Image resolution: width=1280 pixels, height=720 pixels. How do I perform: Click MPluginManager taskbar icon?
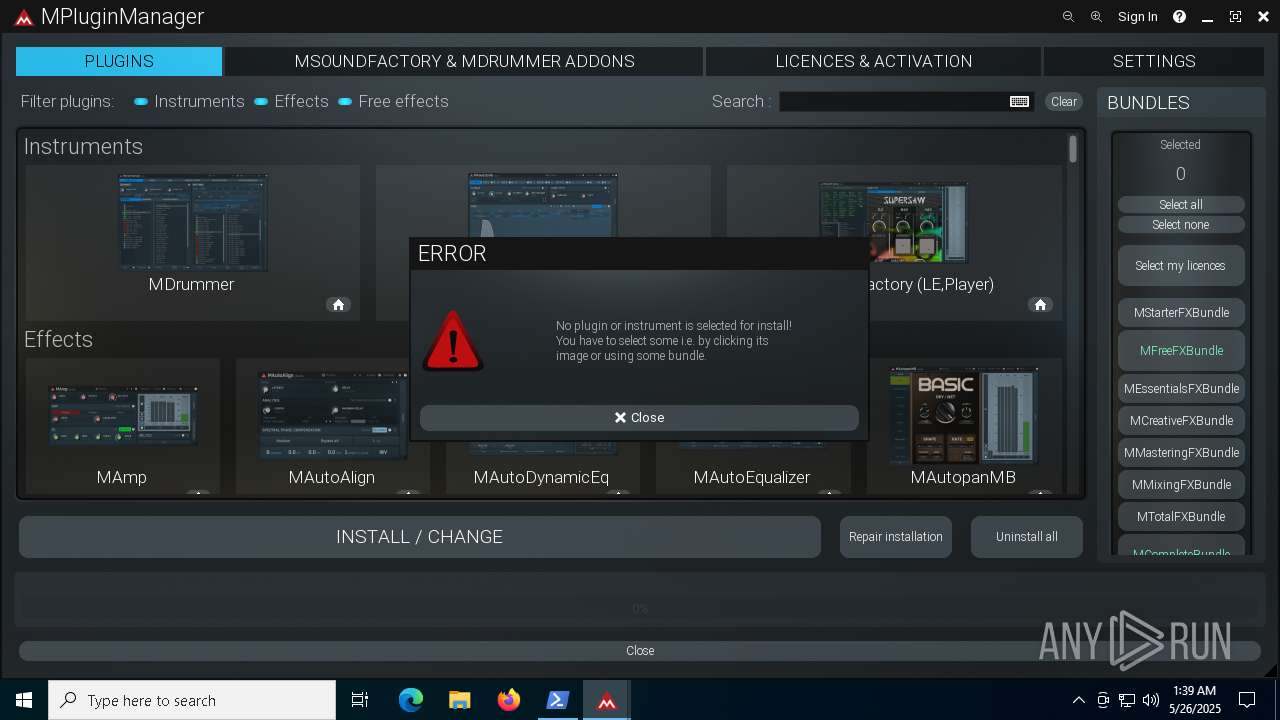point(607,700)
